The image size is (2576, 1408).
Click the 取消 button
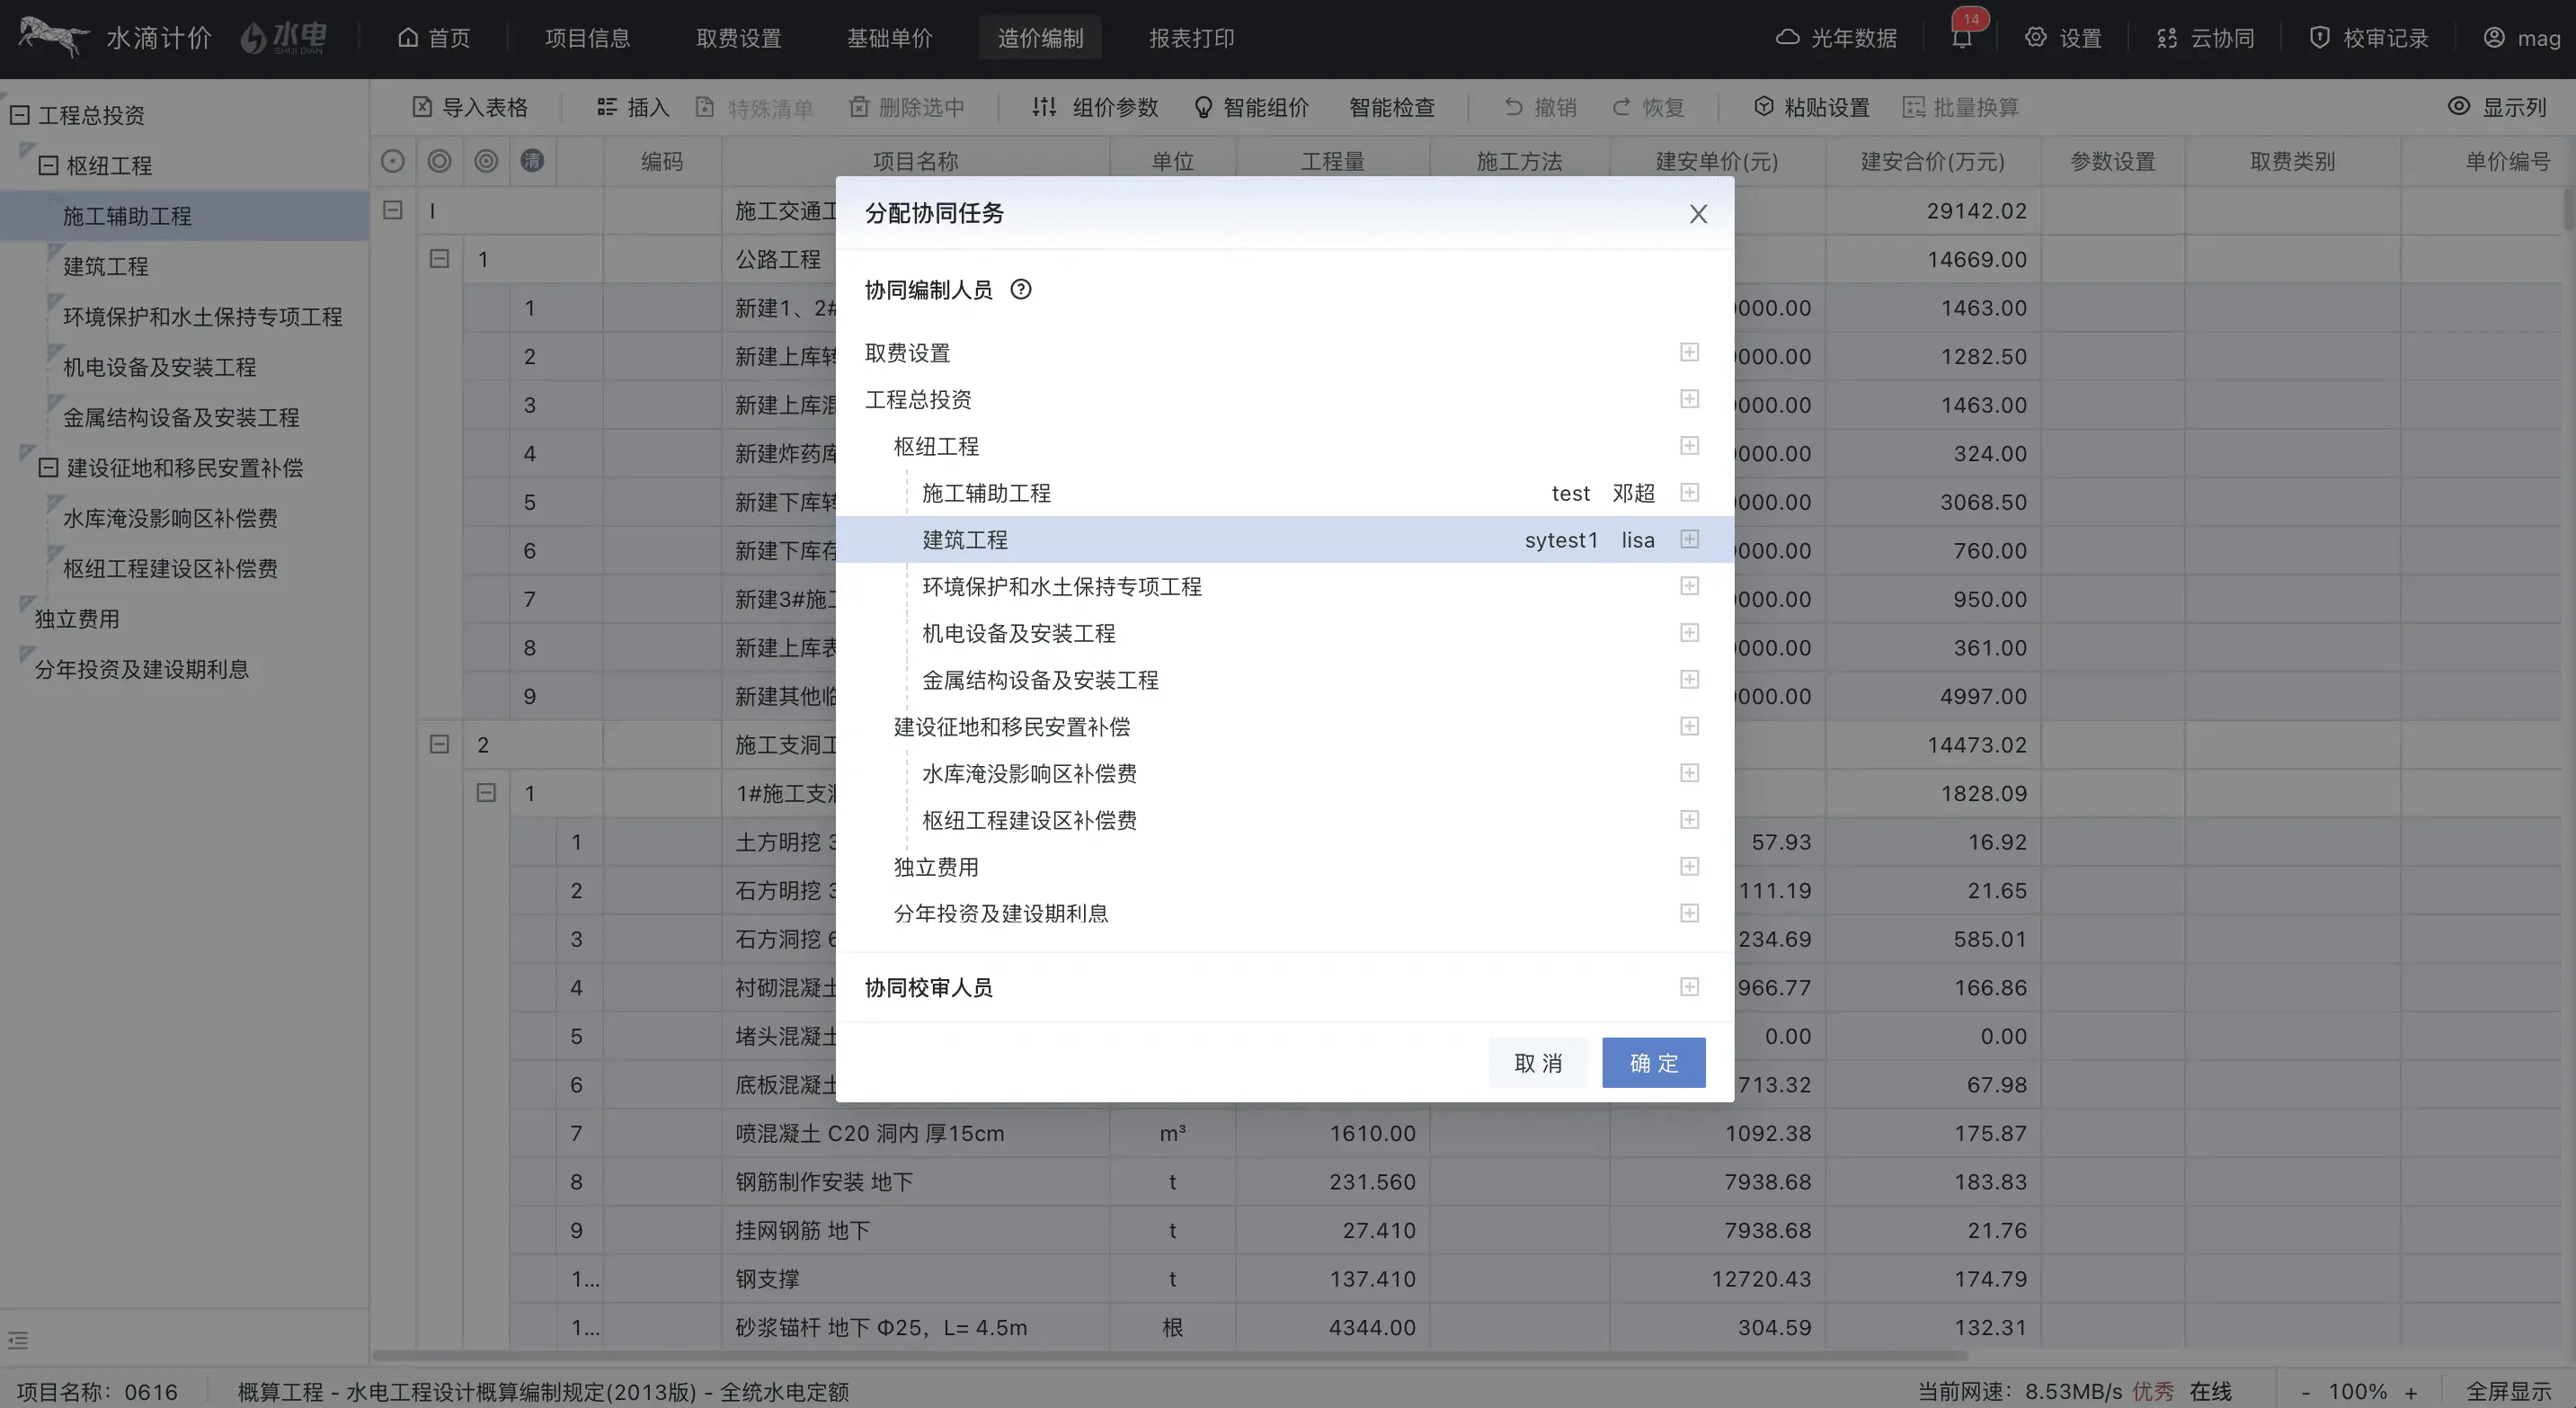click(x=1537, y=1062)
